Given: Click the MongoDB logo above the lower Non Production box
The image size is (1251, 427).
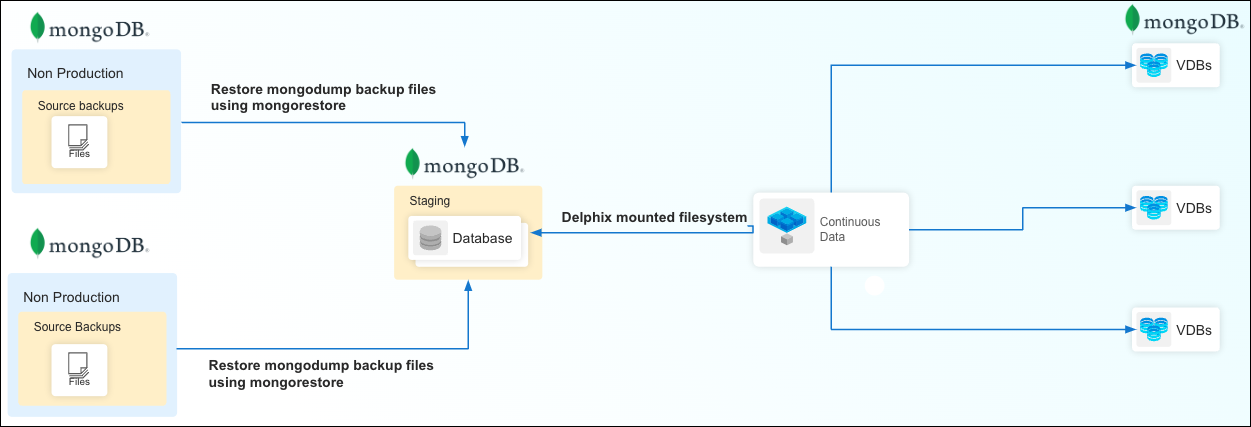Looking at the screenshot, I should (89, 244).
